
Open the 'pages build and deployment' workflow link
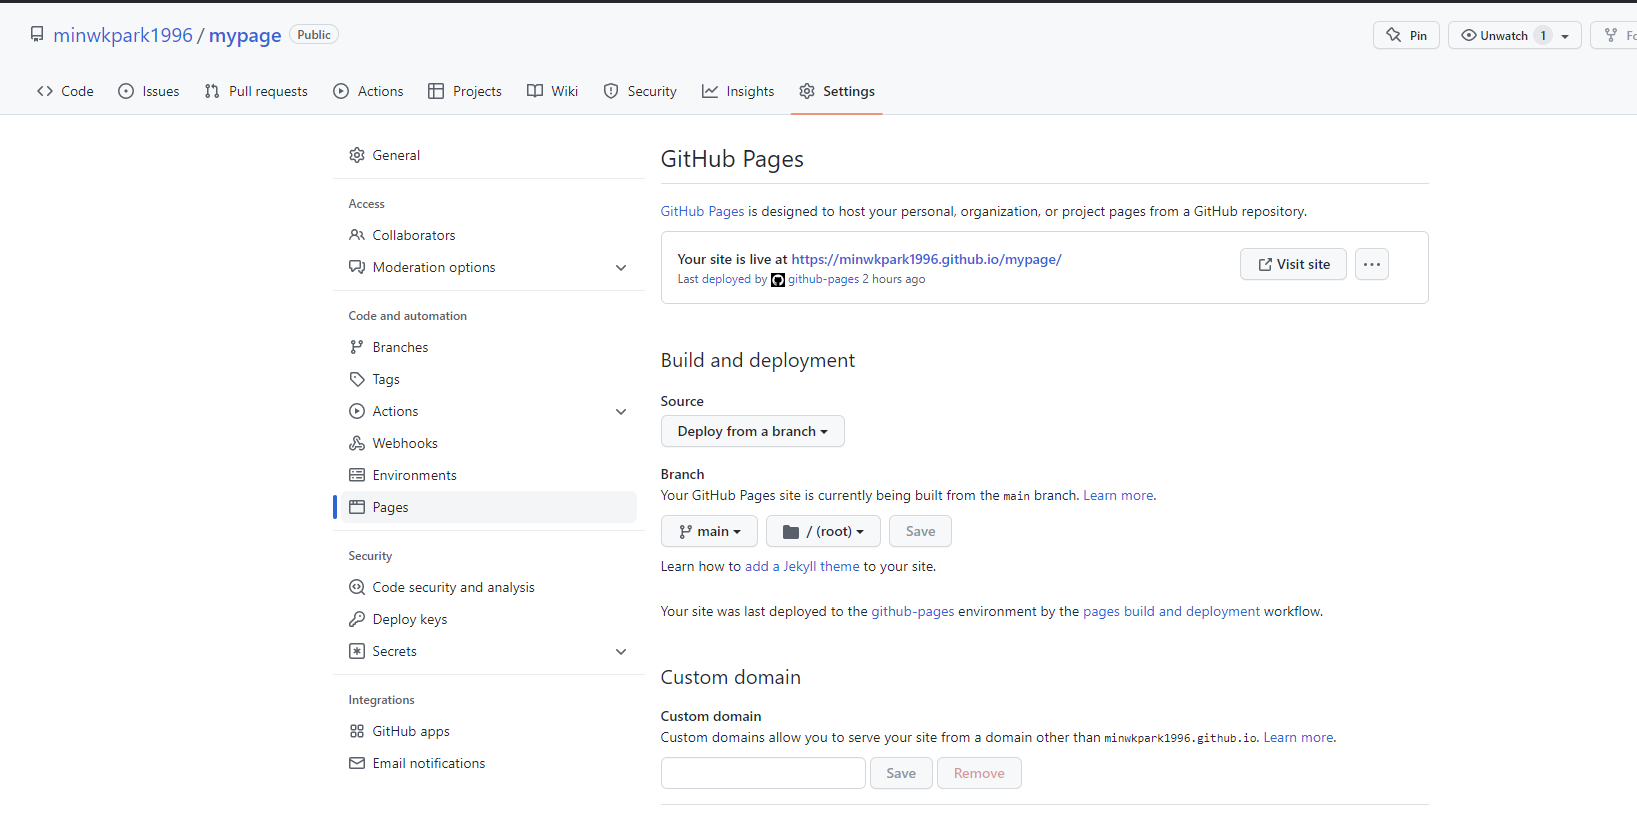(1171, 611)
